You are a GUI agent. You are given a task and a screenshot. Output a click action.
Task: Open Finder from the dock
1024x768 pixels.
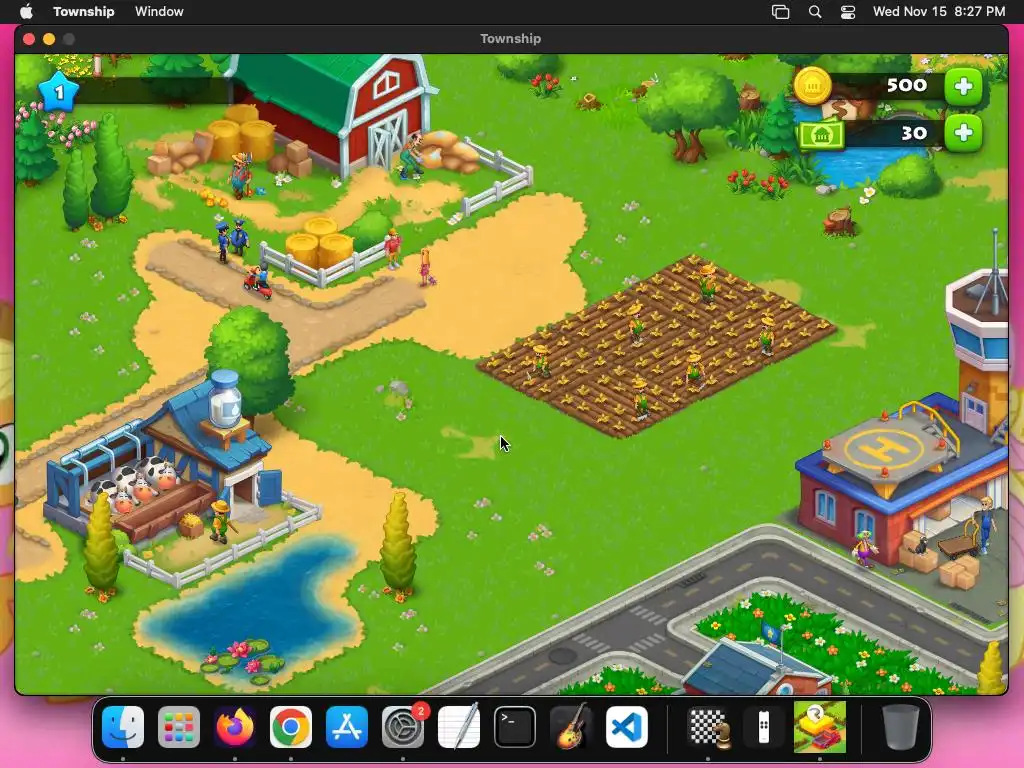point(123,726)
